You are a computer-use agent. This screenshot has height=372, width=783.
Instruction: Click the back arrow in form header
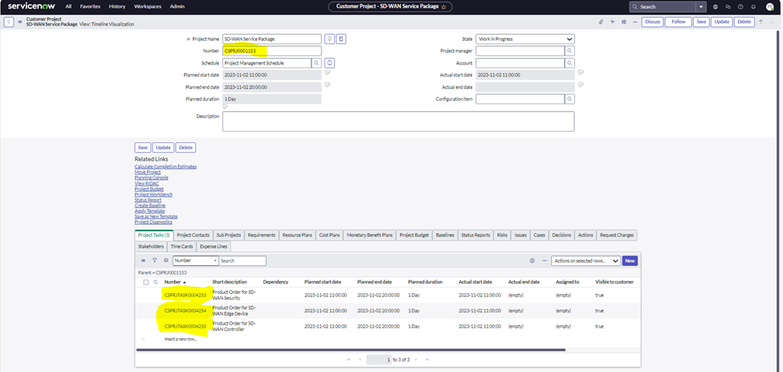pos(9,22)
